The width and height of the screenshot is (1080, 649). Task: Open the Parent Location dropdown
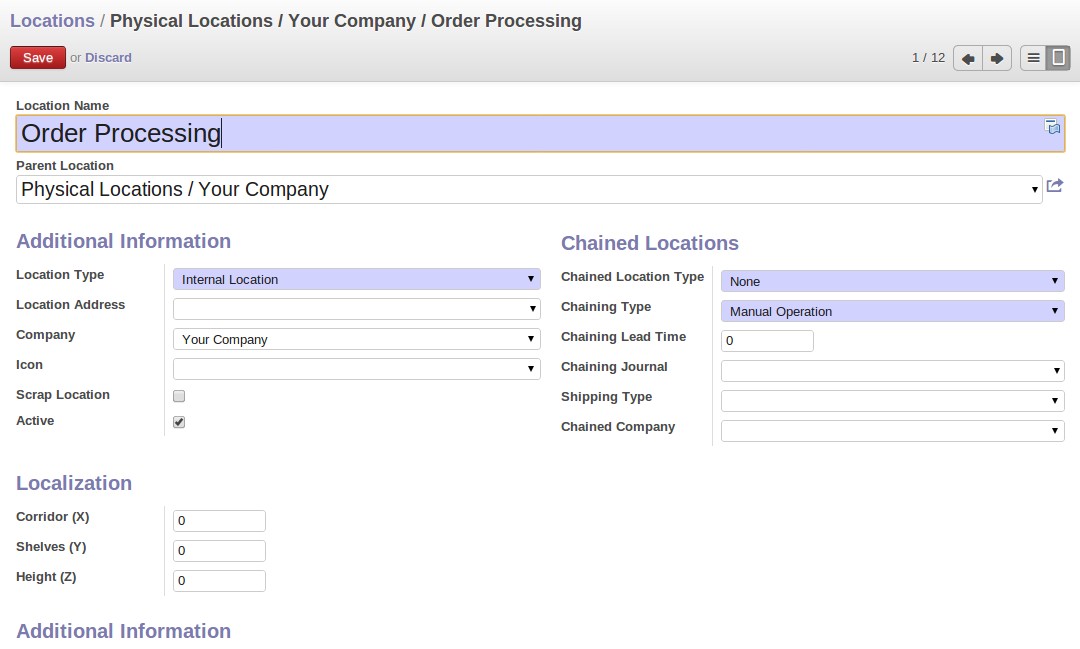pos(528,190)
